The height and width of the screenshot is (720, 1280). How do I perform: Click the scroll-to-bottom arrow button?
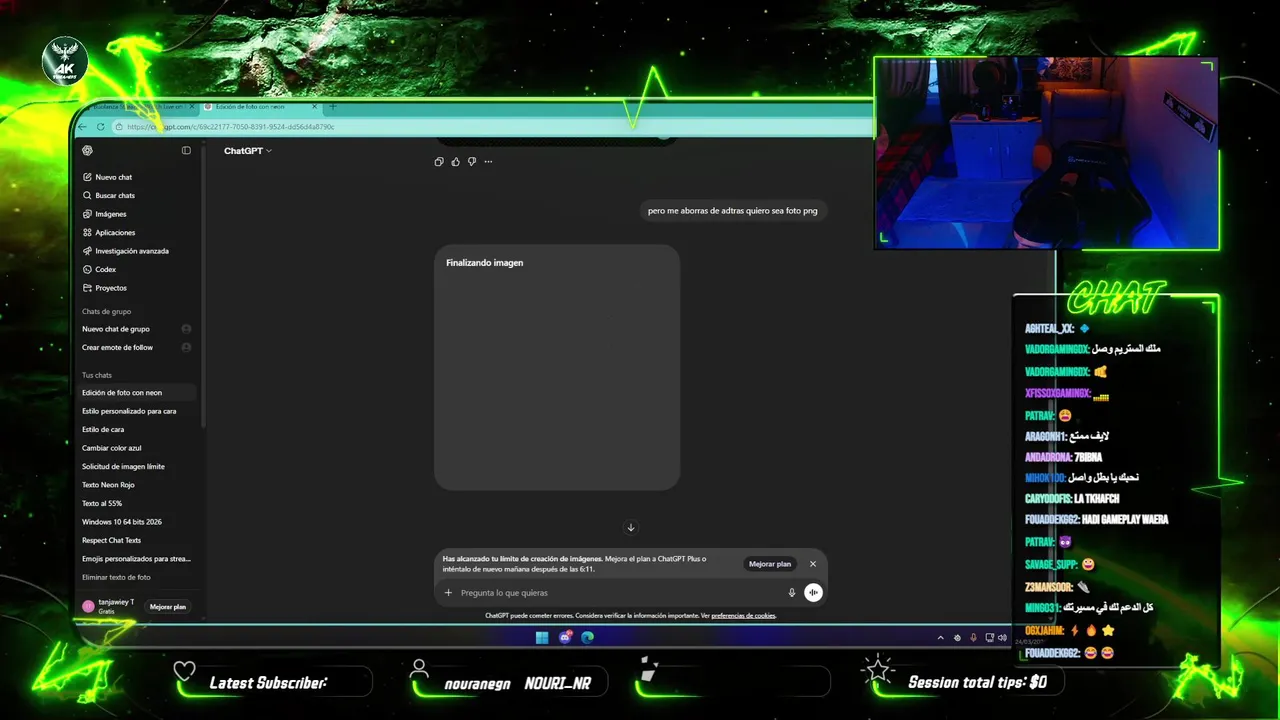point(631,528)
